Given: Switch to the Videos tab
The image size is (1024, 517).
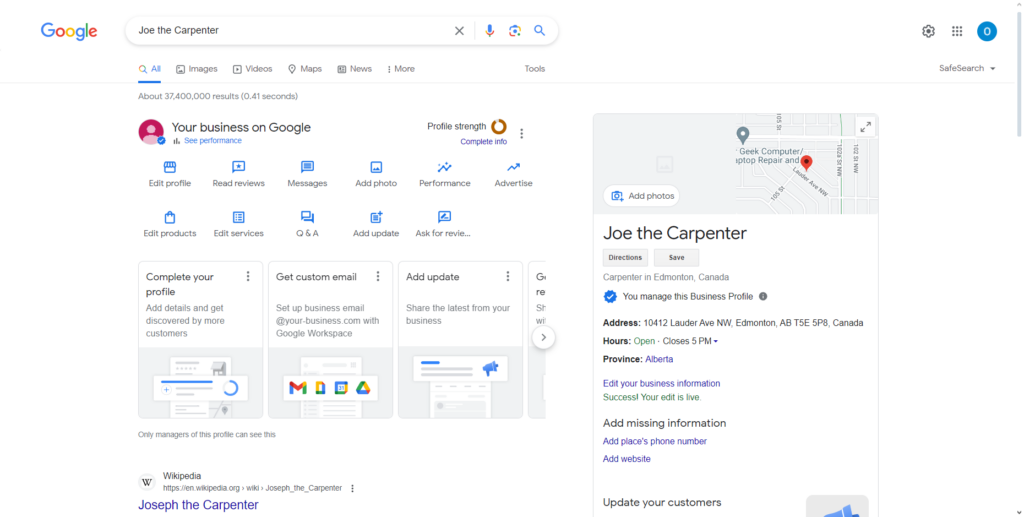Looking at the screenshot, I should click(x=253, y=69).
